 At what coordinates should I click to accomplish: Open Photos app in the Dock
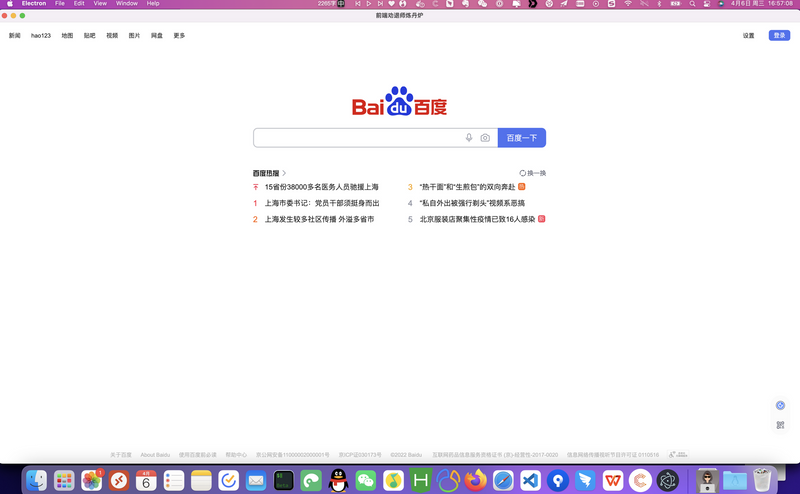point(91,480)
